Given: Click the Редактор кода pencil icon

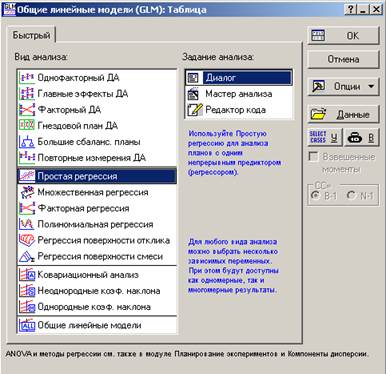Looking at the screenshot, I should click(194, 110).
